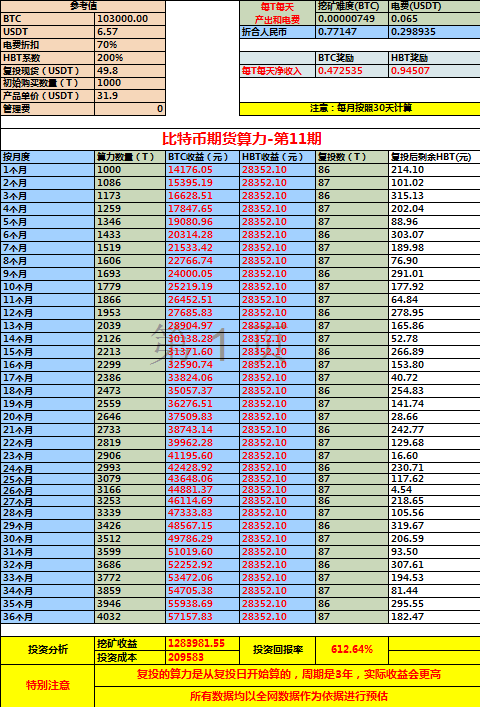
Task: Click BTC income 27685.83 for month 12
Action: [202, 313]
